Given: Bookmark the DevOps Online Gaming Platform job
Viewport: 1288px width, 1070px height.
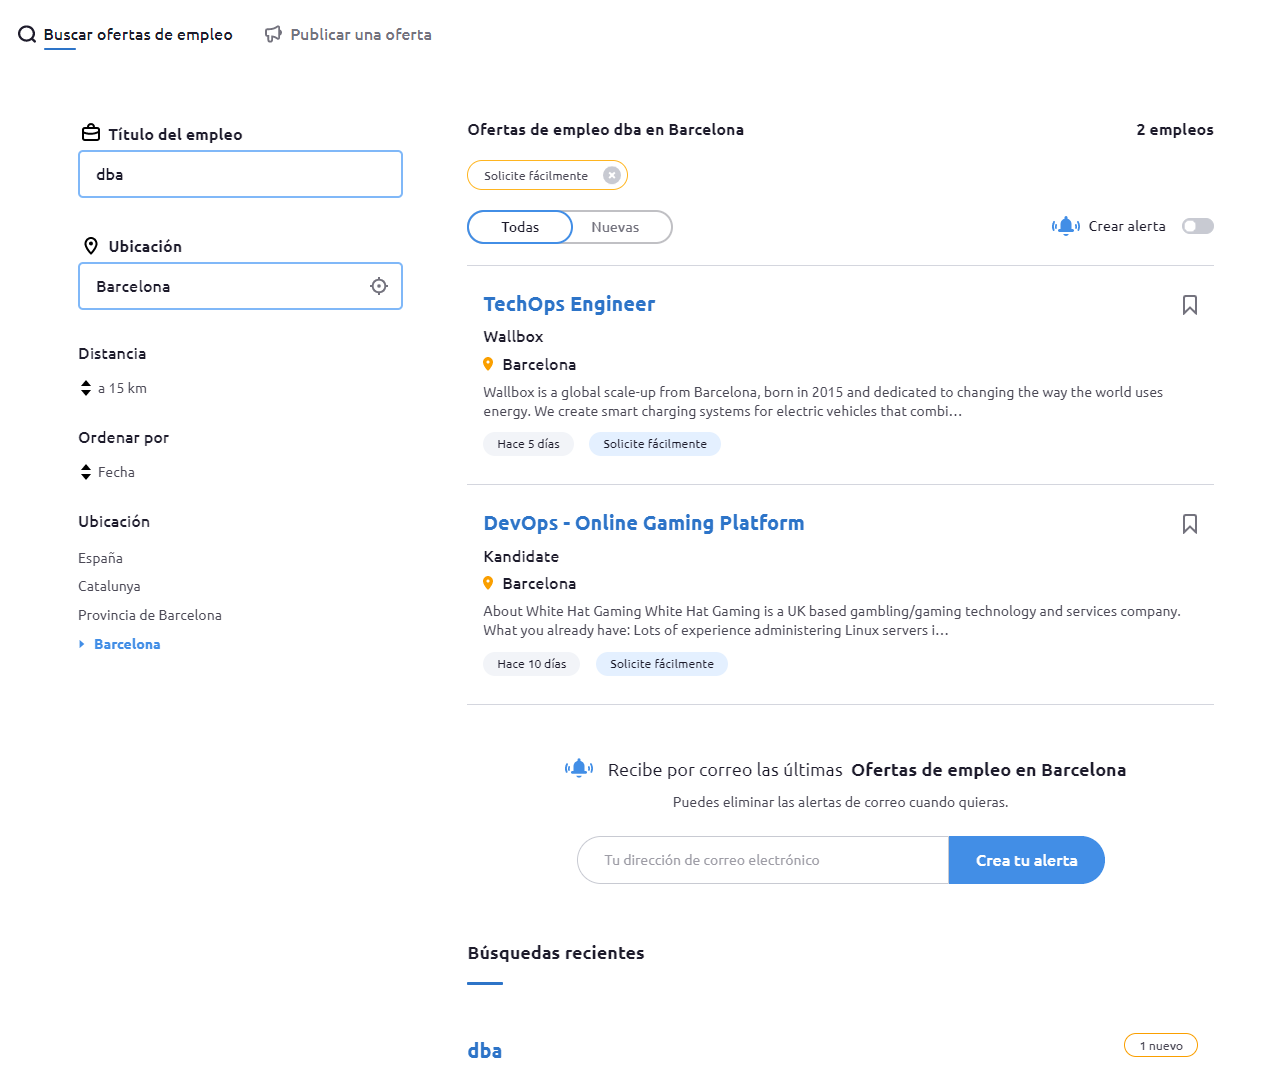Looking at the screenshot, I should coord(1190,524).
